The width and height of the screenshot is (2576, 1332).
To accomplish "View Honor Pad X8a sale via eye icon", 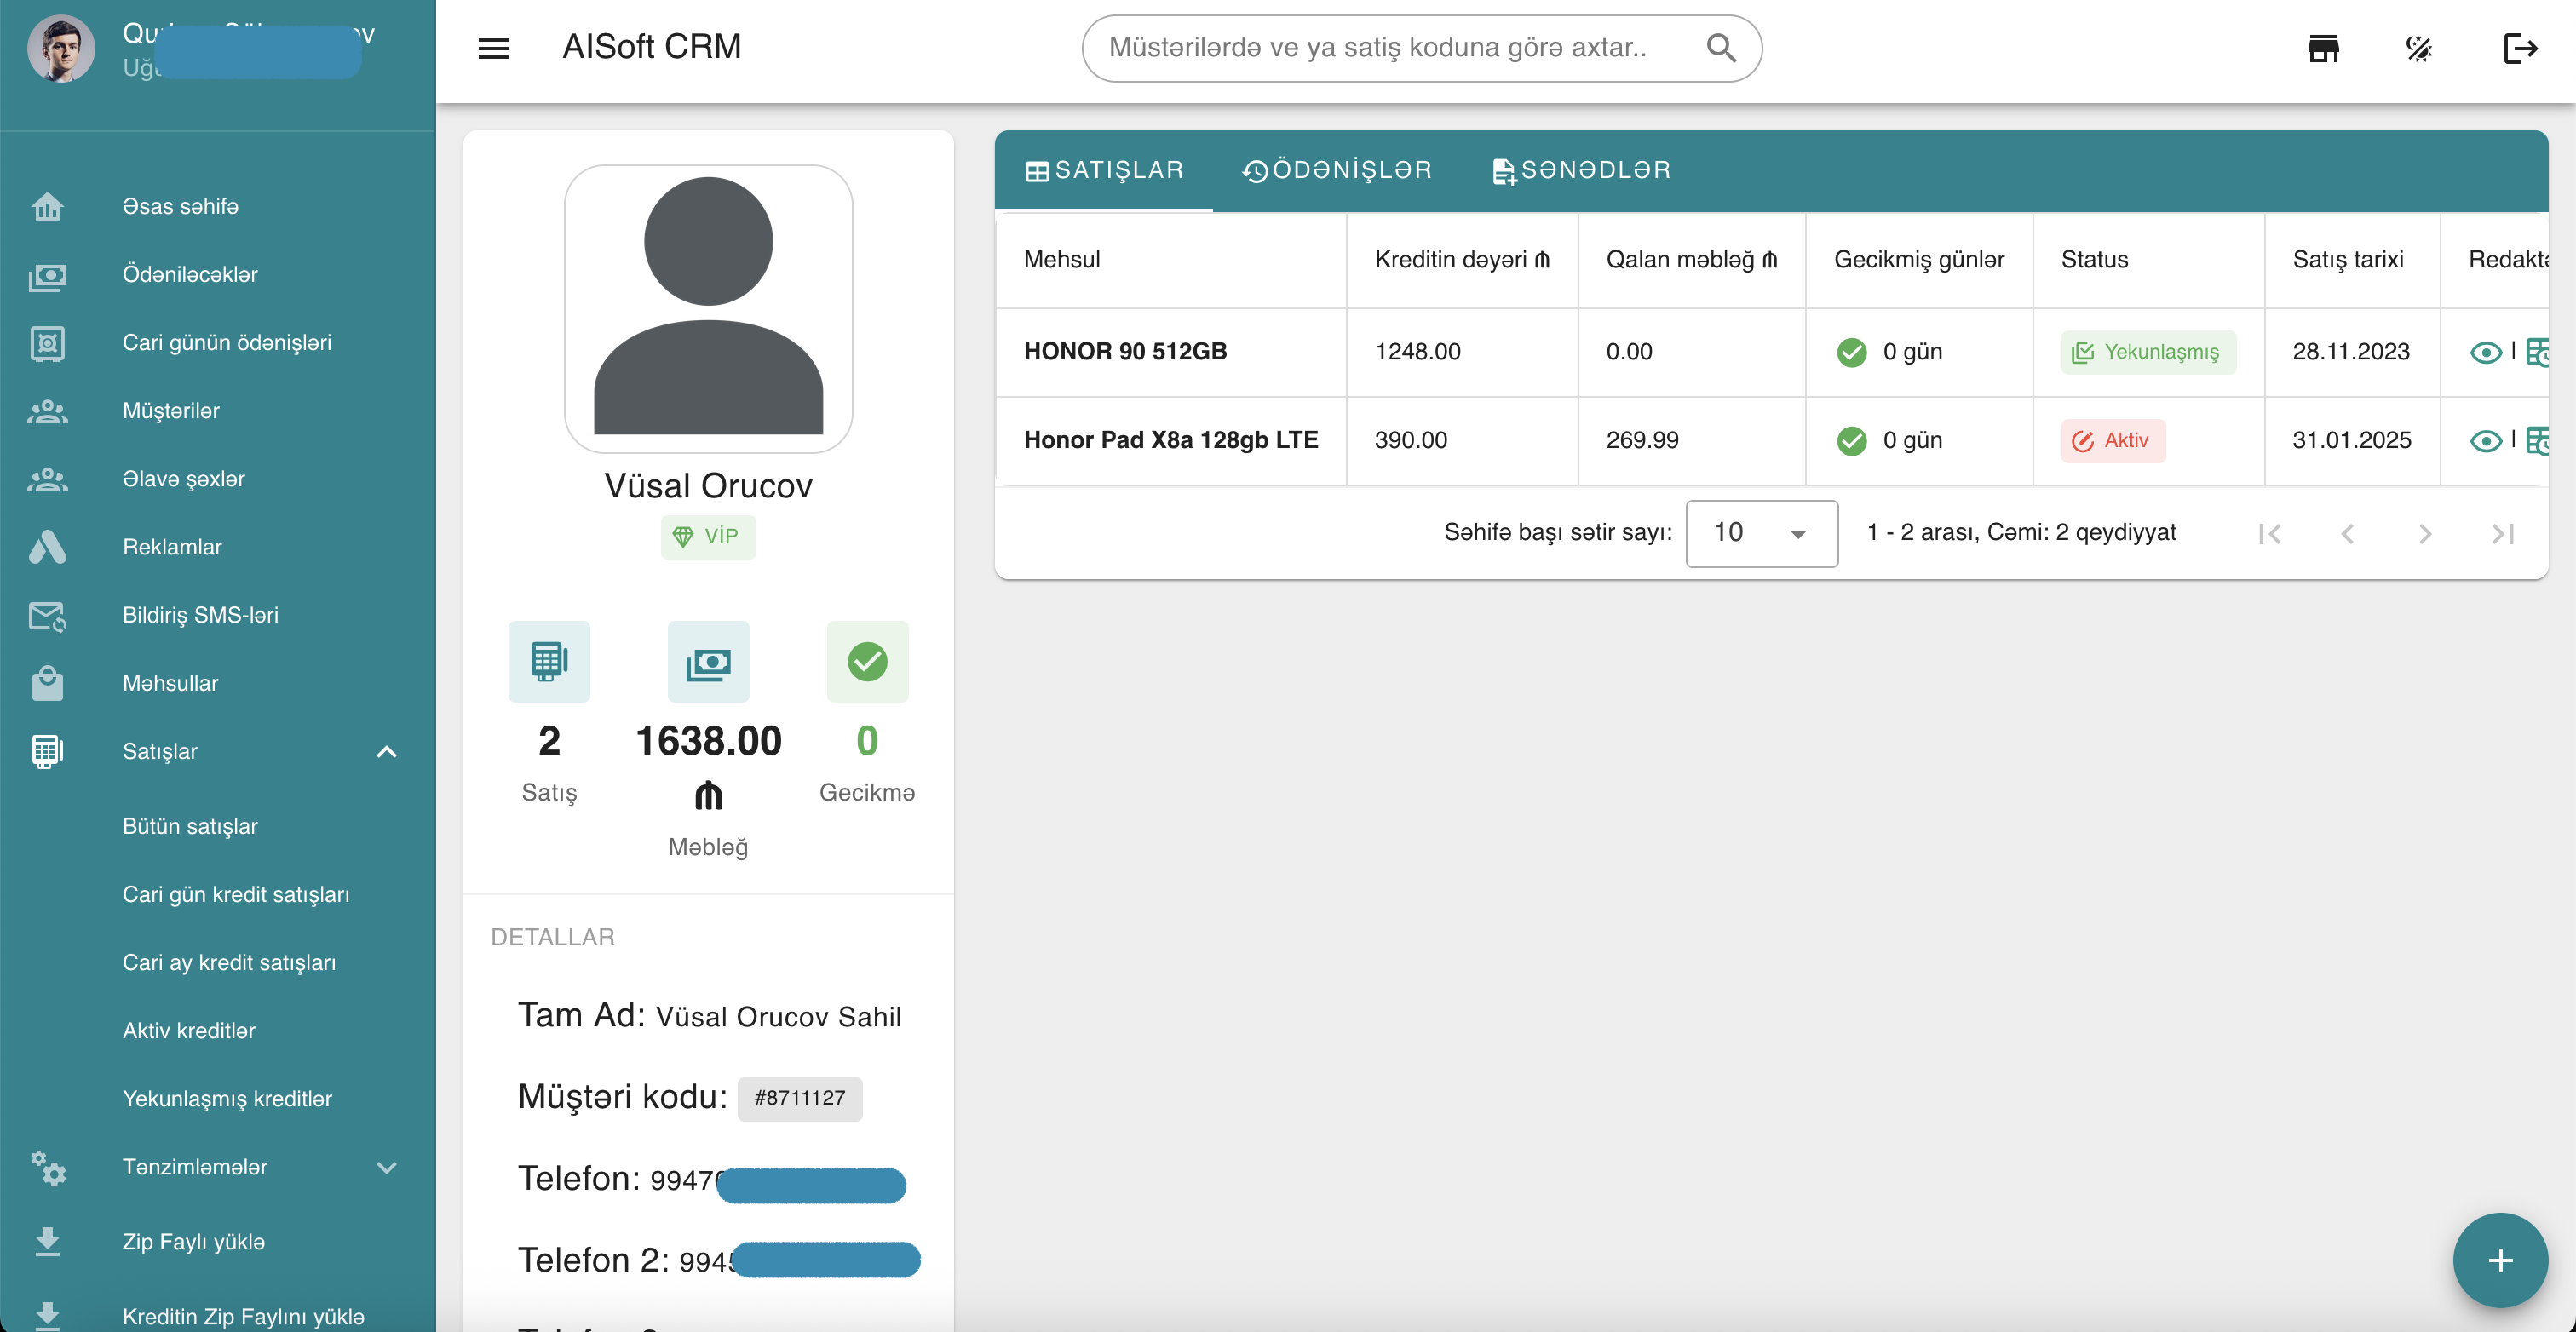I will click(x=2485, y=440).
